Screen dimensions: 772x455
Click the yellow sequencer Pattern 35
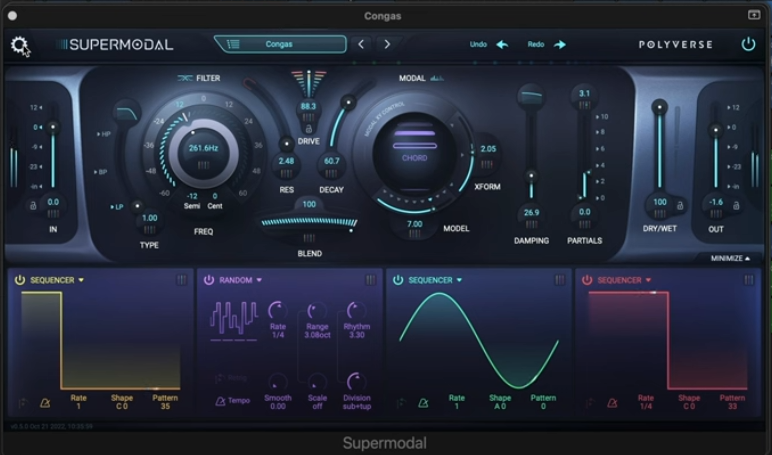click(x=165, y=402)
